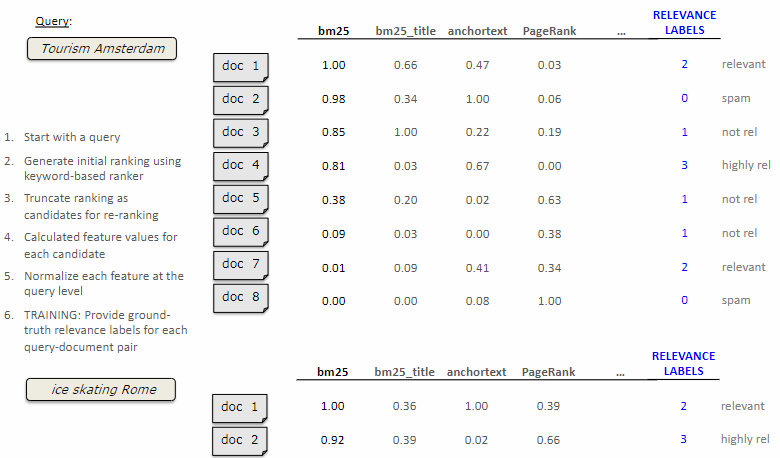The image size is (780, 458).
Task: Click doc 1 under ice skating Rome
Action: (240, 407)
